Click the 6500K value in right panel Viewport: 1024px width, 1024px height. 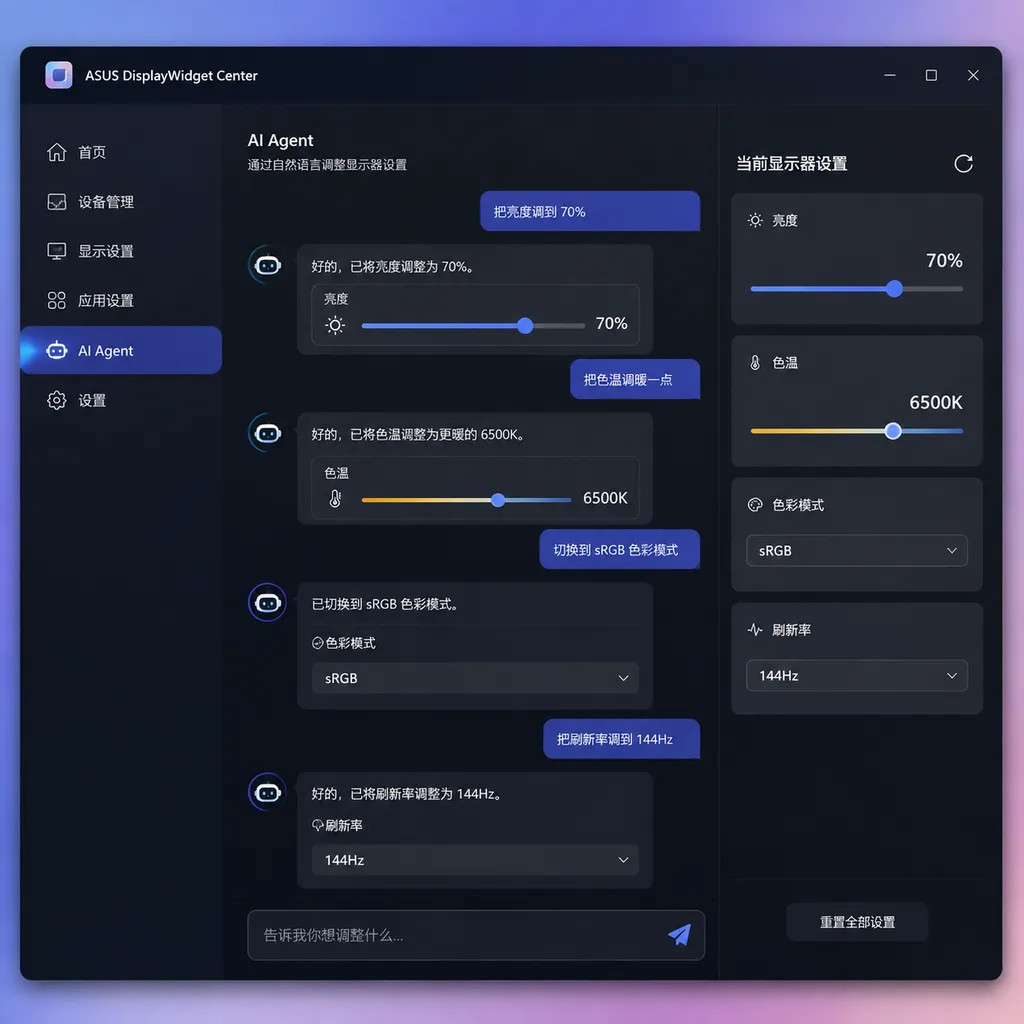(x=935, y=402)
